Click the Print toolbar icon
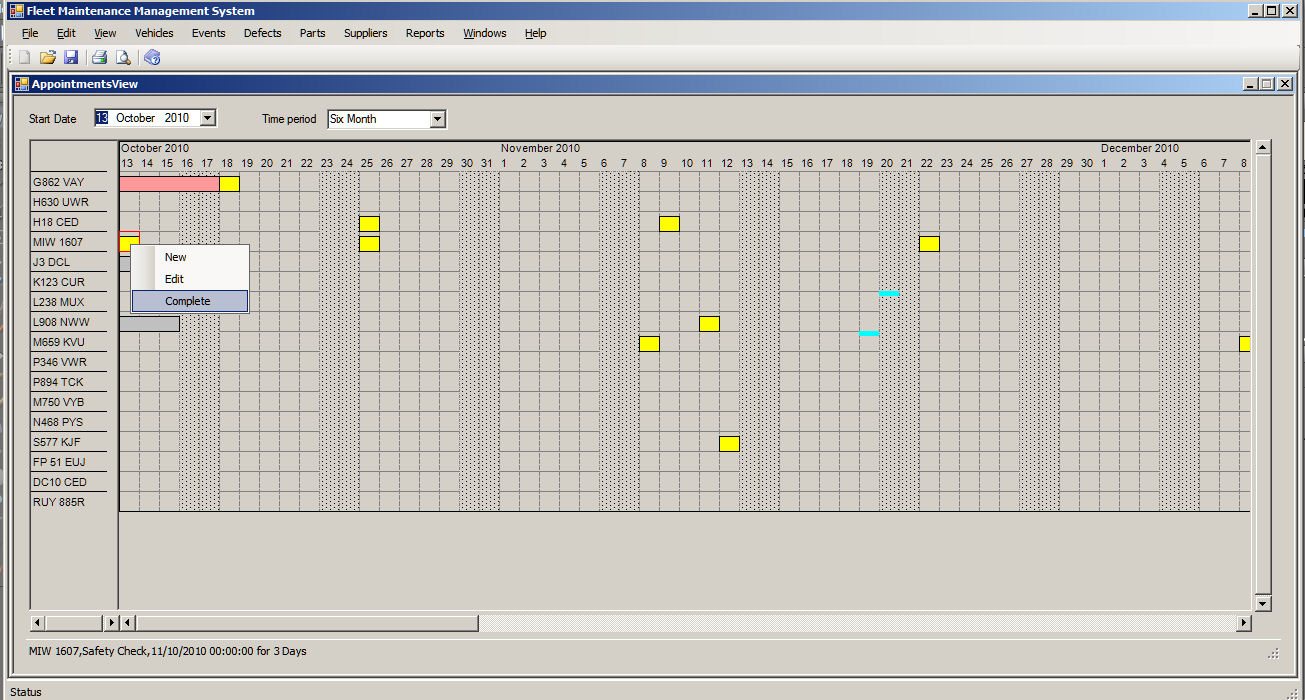This screenshot has width=1305, height=700. pyautogui.click(x=99, y=58)
